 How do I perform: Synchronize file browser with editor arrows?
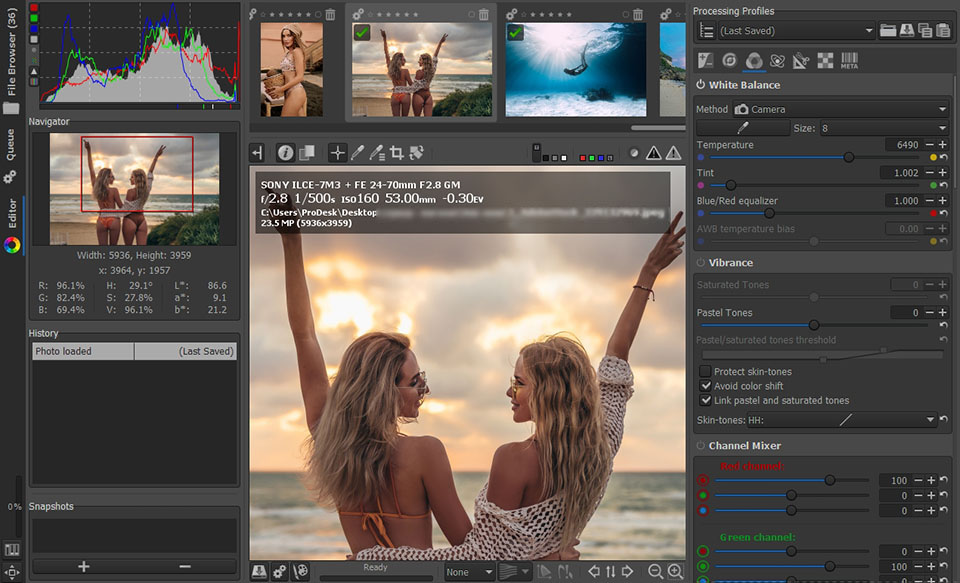coord(610,571)
